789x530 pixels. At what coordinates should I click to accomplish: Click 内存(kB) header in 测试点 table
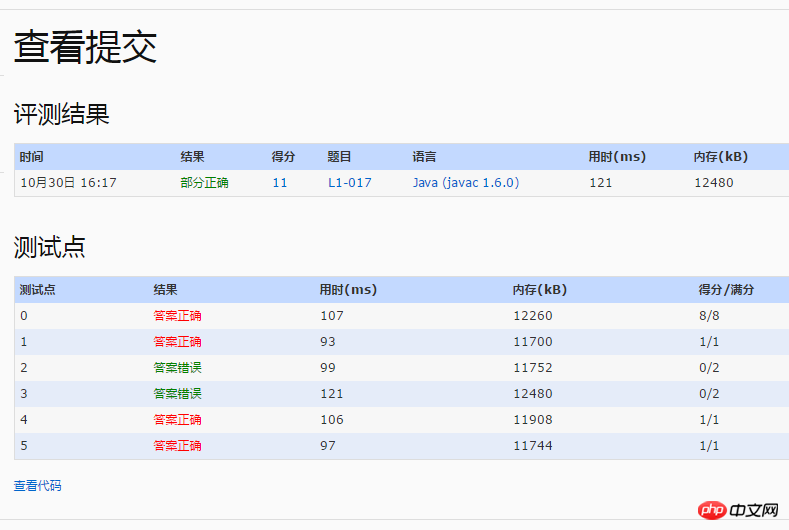539,290
